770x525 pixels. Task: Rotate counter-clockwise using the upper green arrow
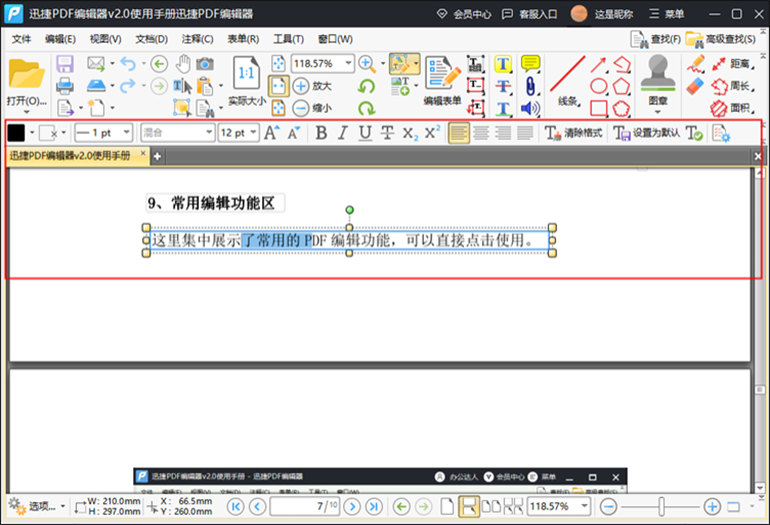366,86
